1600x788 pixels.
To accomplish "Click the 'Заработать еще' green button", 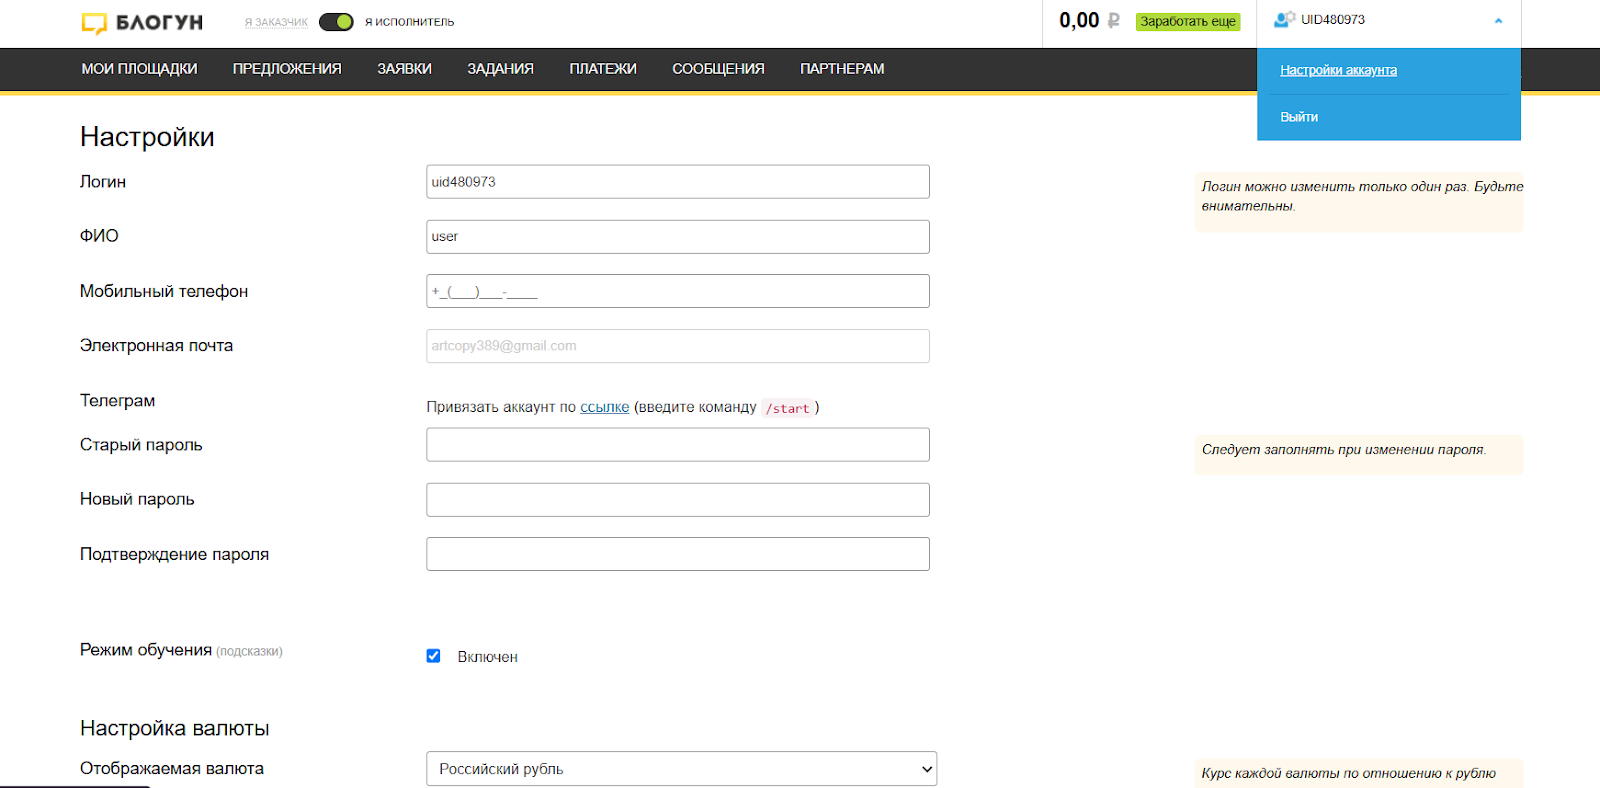I will pos(1188,22).
